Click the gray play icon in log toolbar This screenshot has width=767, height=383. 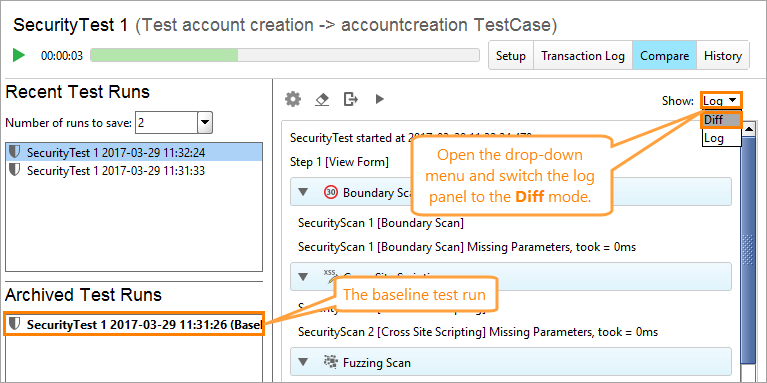click(x=380, y=99)
